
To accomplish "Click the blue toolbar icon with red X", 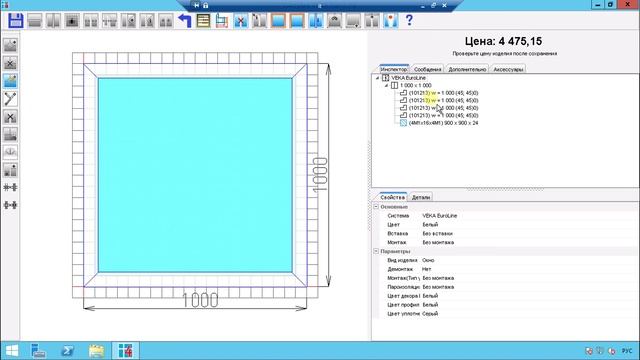I will 241,20.
